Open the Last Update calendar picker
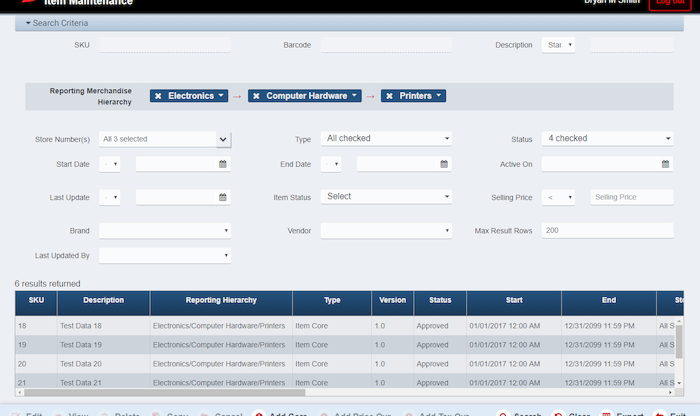The width and height of the screenshot is (700, 416). (223, 197)
